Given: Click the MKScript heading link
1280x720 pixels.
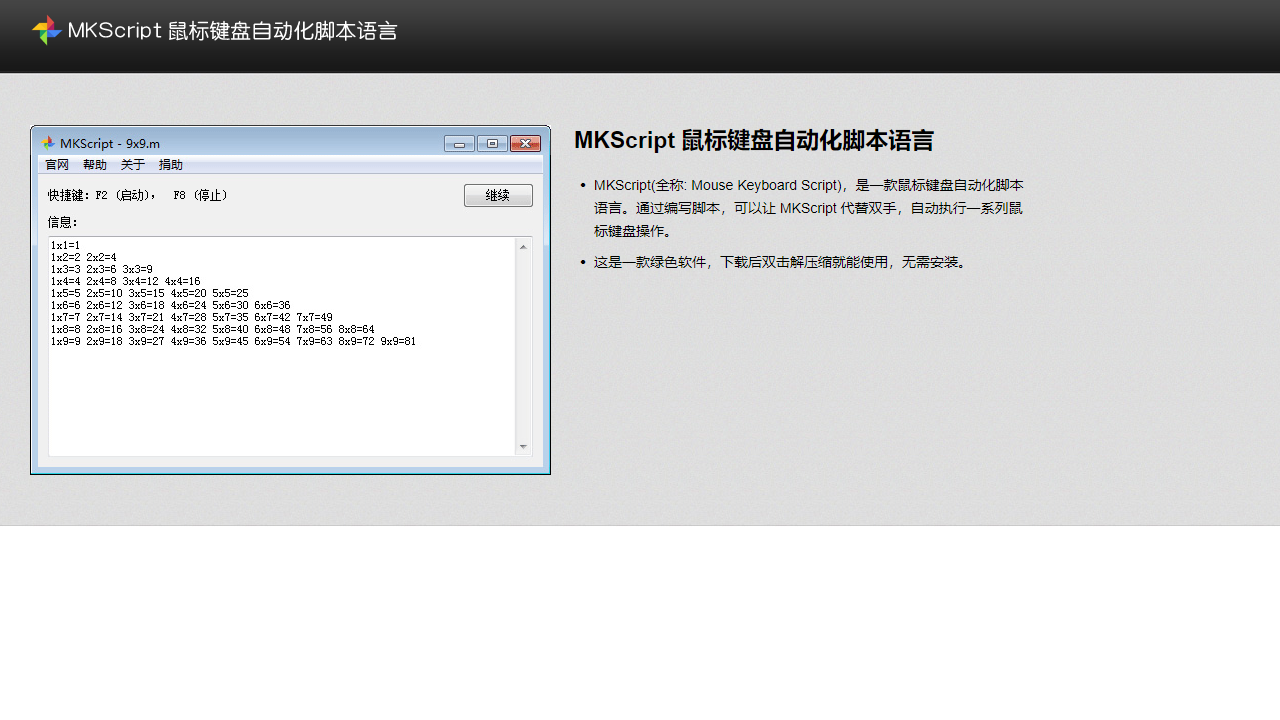Looking at the screenshot, I should click(753, 140).
